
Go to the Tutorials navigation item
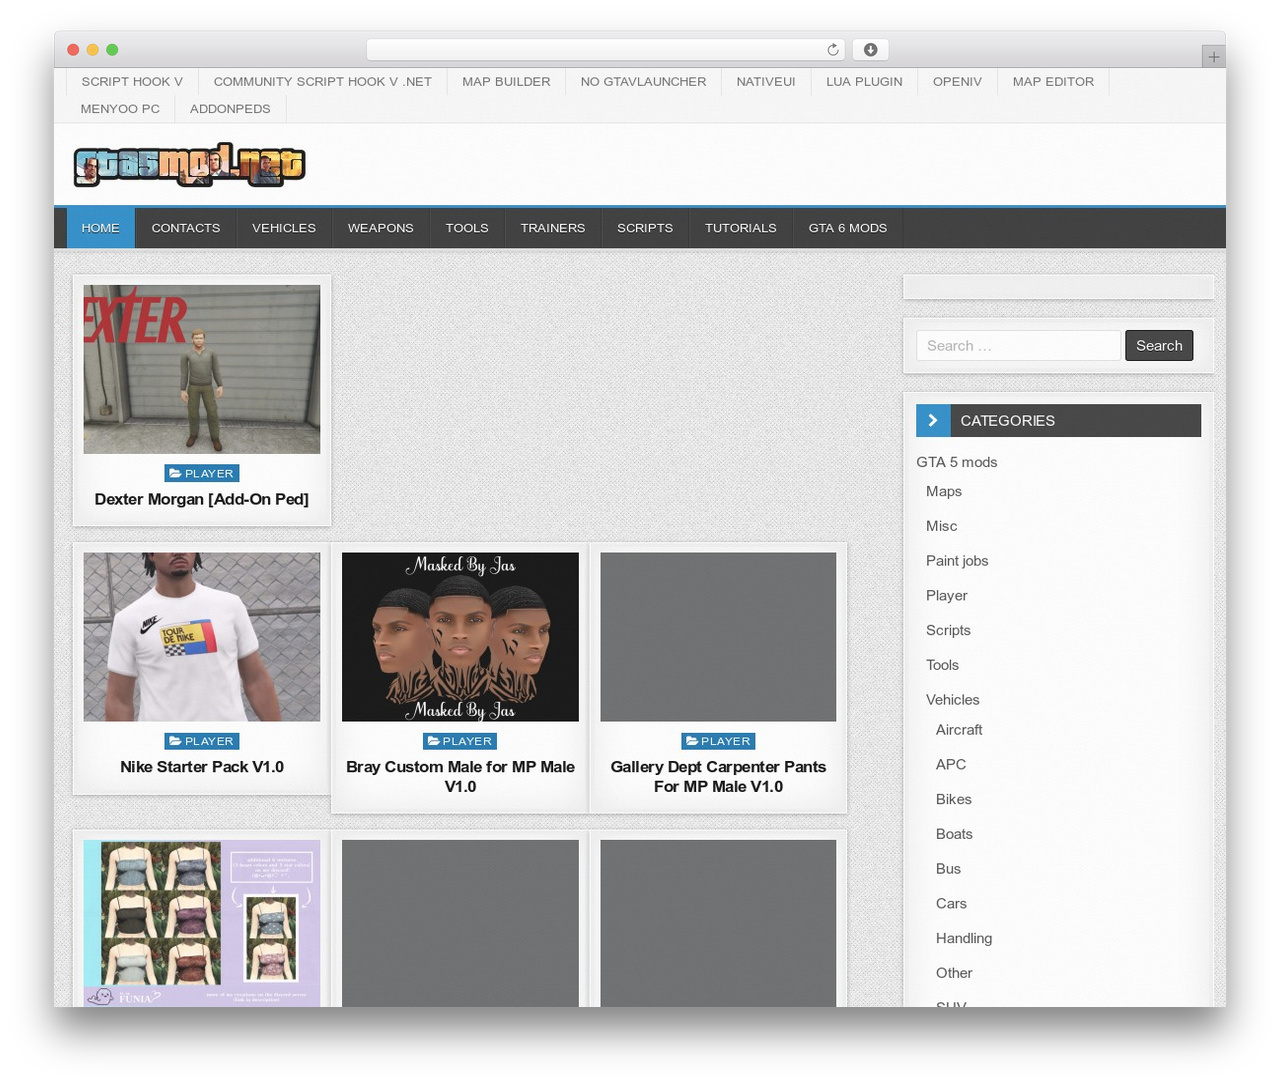[x=741, y=228]
